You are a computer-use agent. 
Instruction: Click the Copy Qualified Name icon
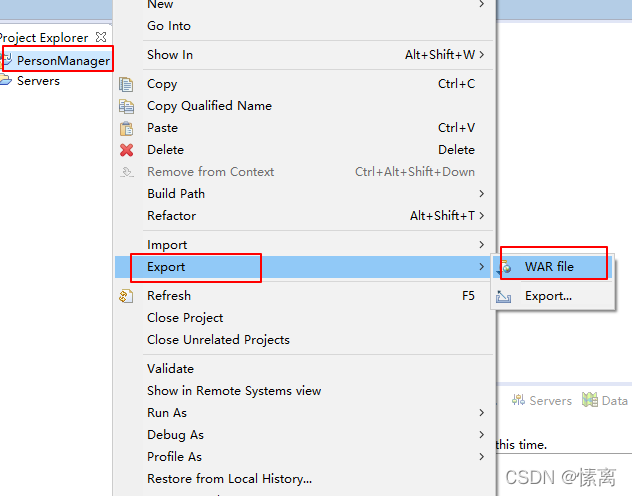pyautogui.click(x=126, y=106)
